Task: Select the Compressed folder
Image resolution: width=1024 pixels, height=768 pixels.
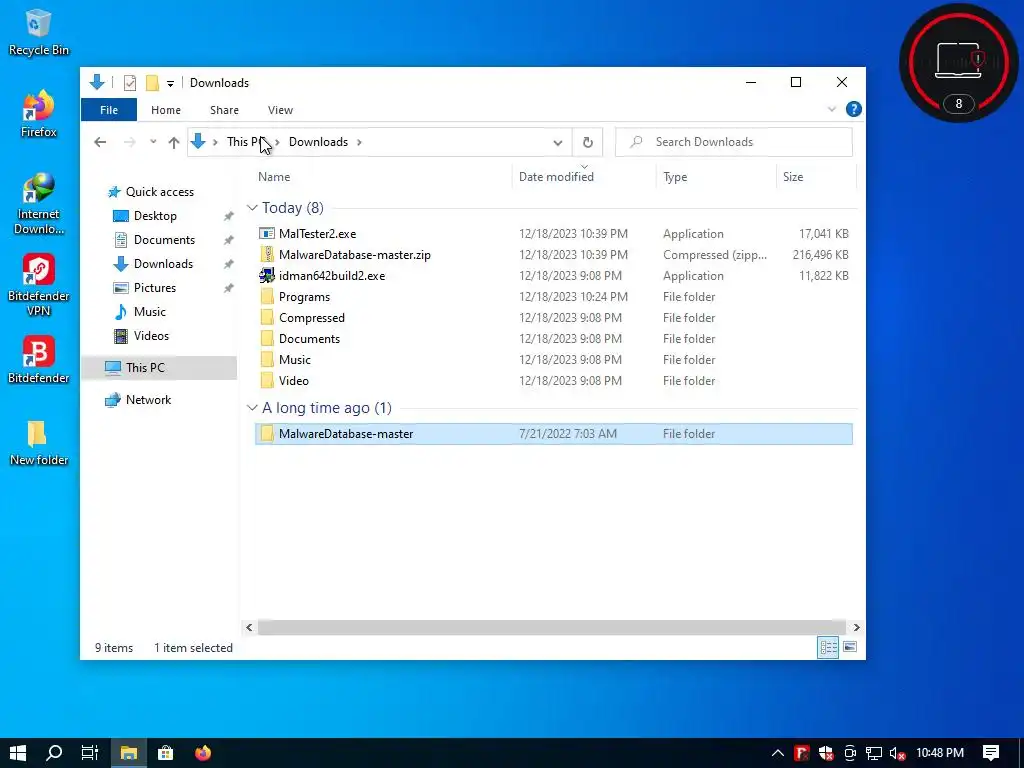Action: coord(553,317)
